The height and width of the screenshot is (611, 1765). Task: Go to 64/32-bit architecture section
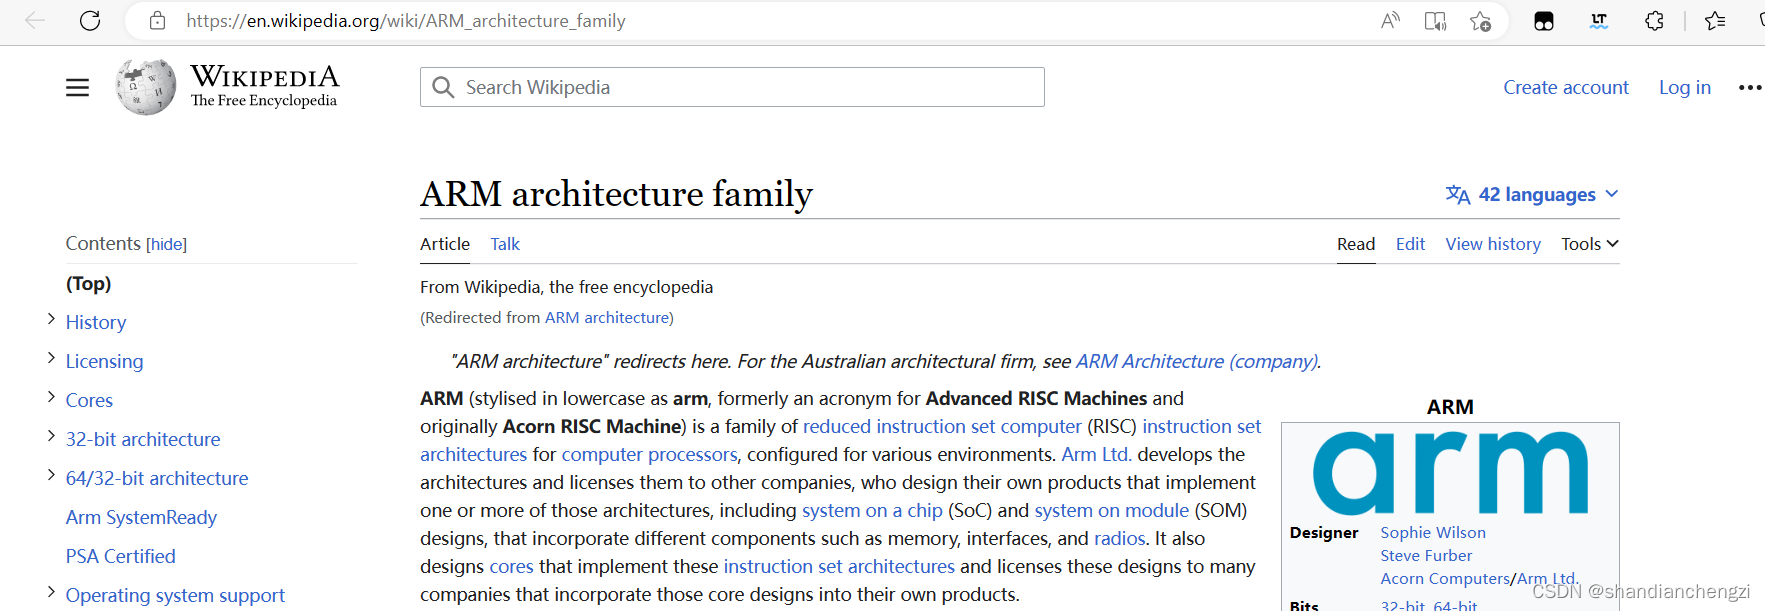157,478
